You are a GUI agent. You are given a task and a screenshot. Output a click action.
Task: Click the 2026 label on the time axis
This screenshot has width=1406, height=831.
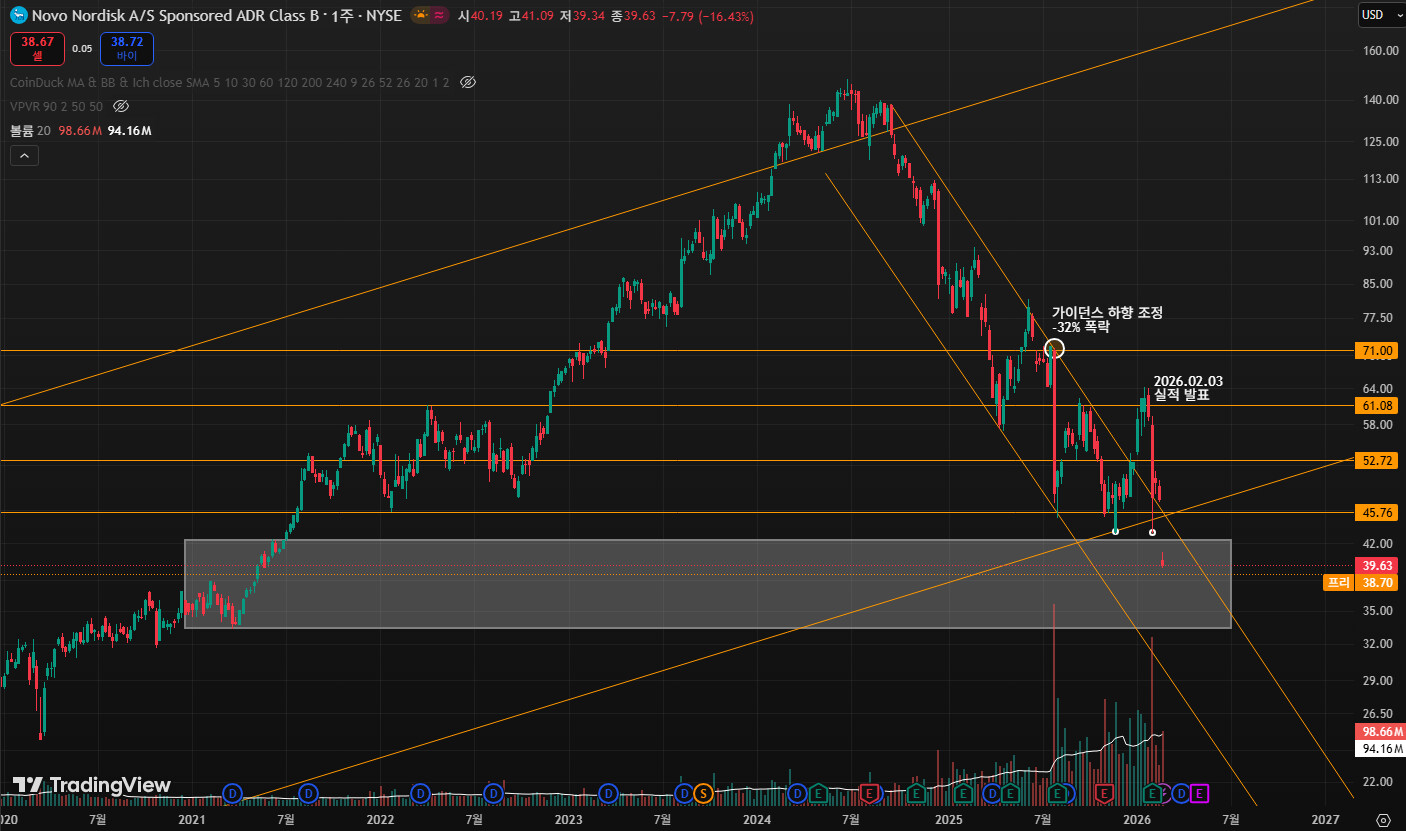(1135, 819)
